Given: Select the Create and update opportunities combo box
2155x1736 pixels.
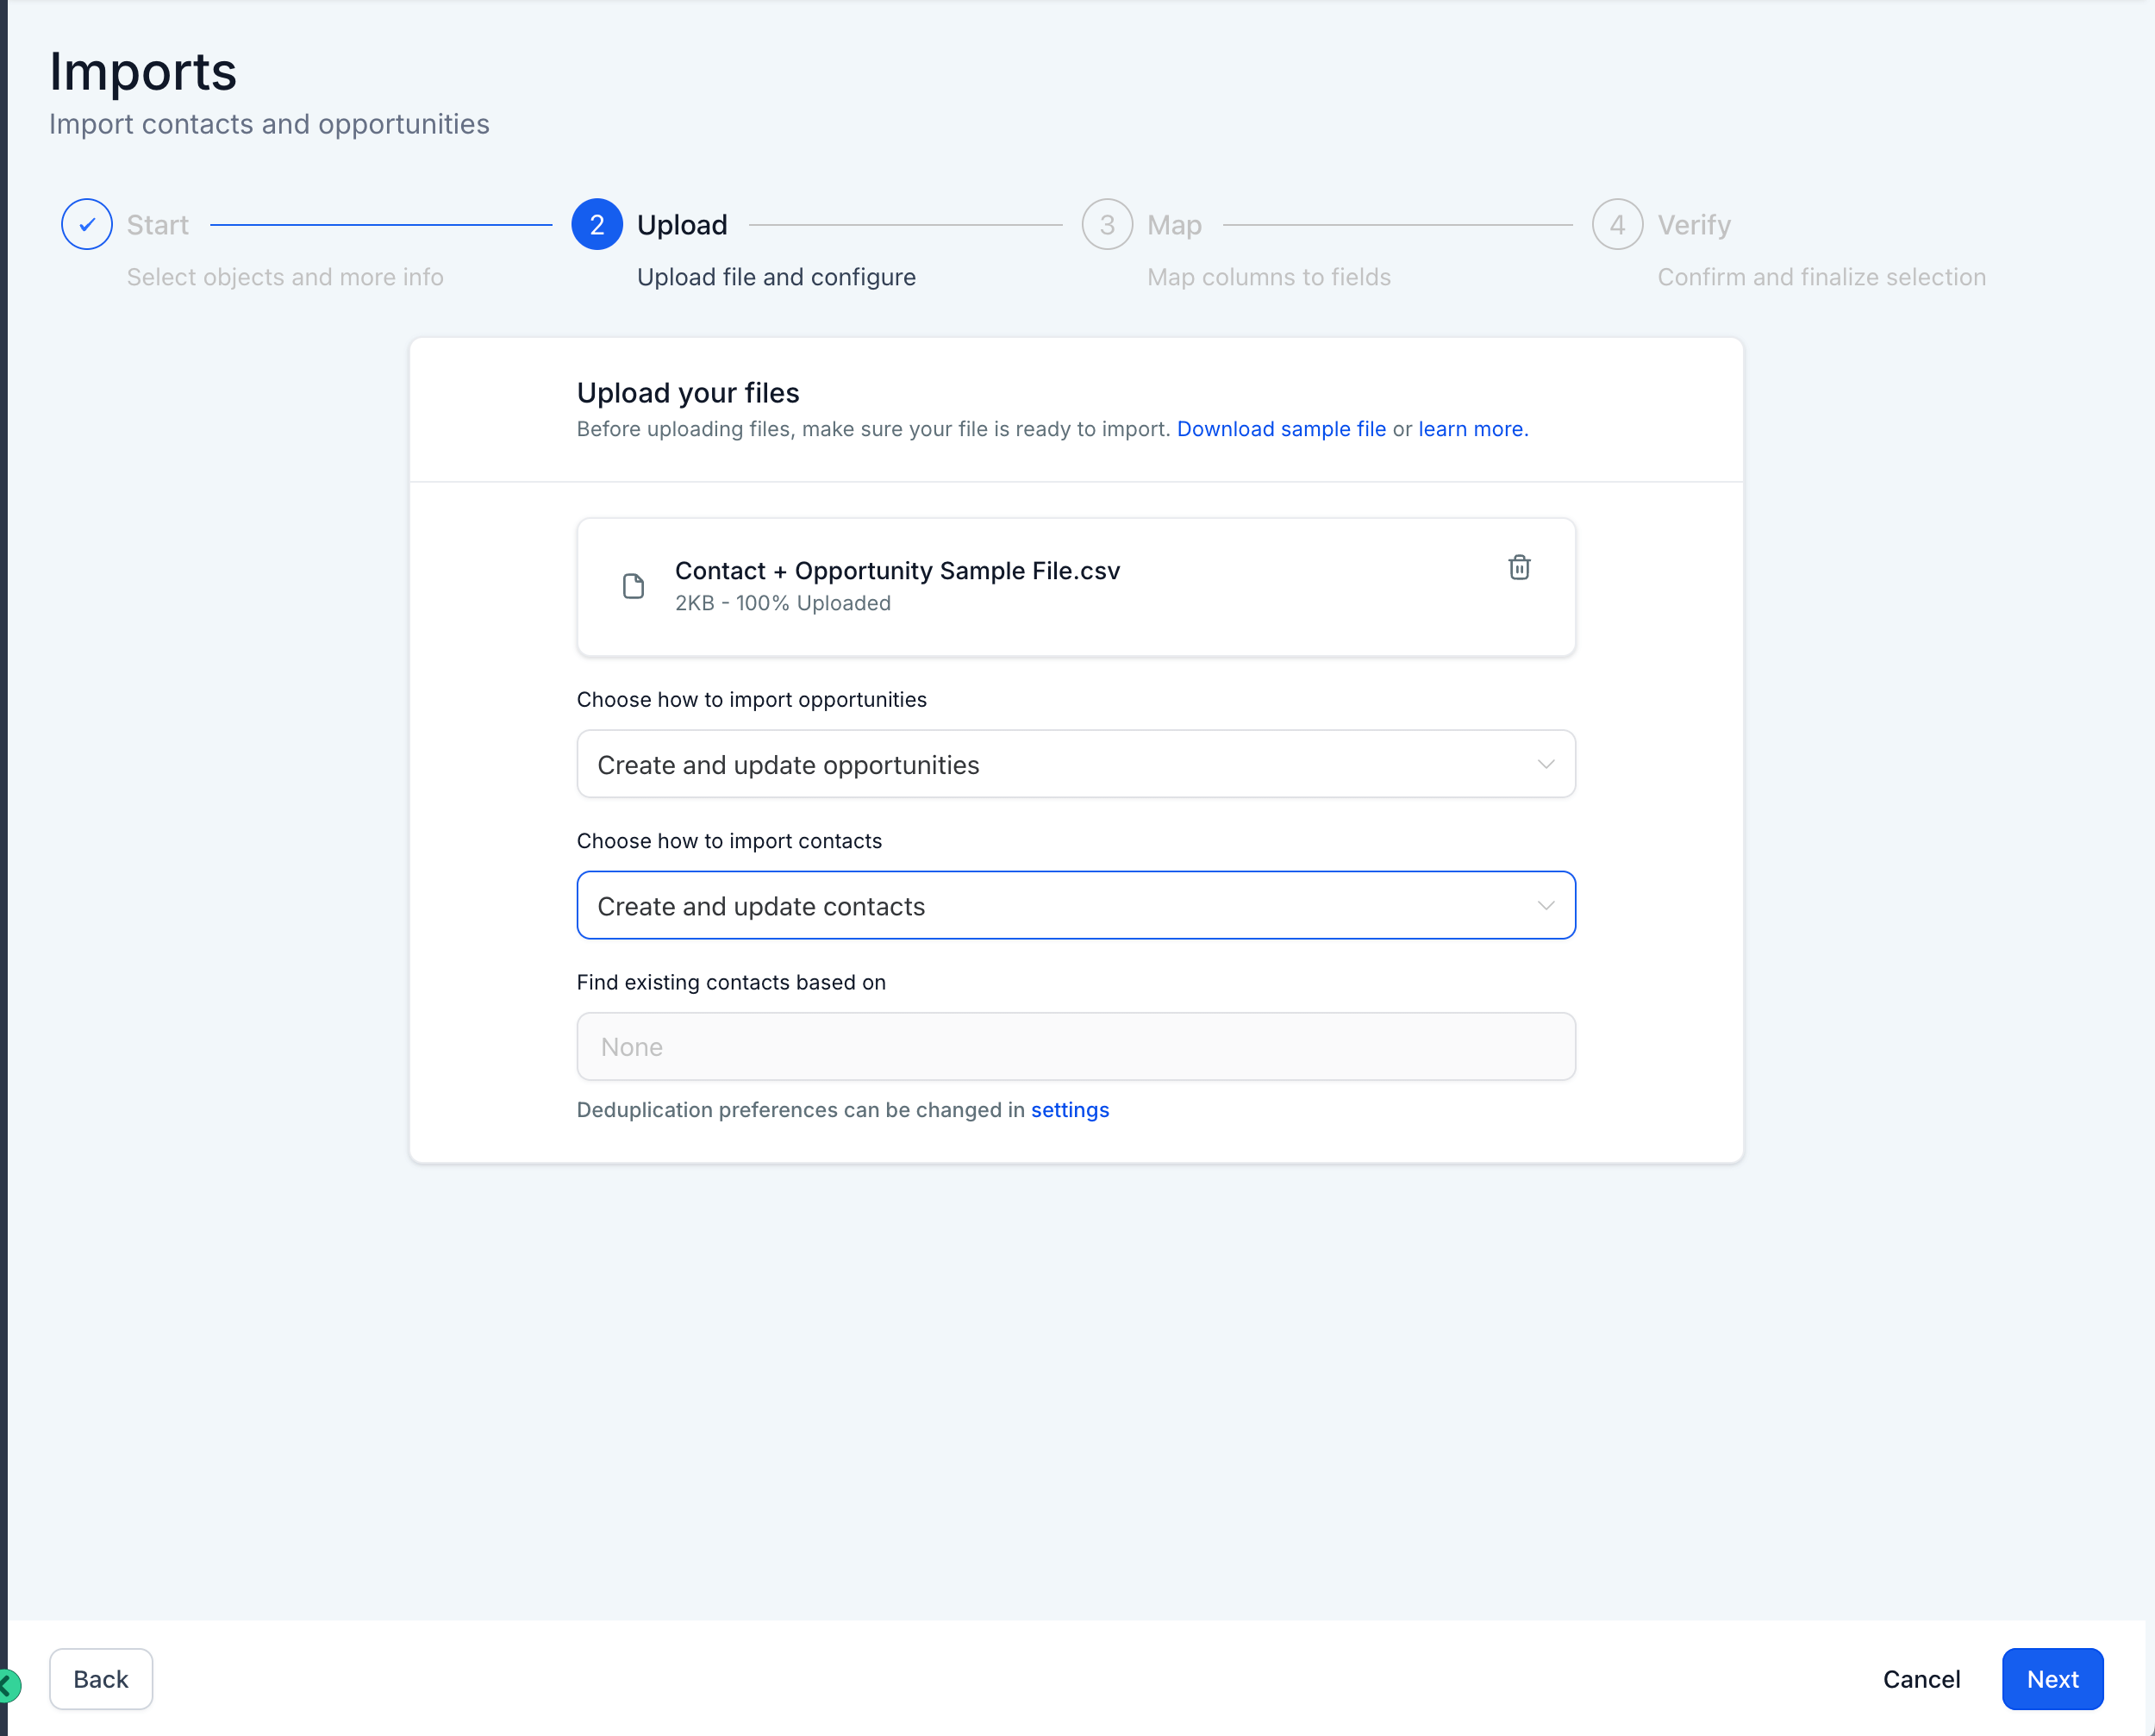Looking at the screenshot, I should pyautogui.click(x=1076, y=764).
